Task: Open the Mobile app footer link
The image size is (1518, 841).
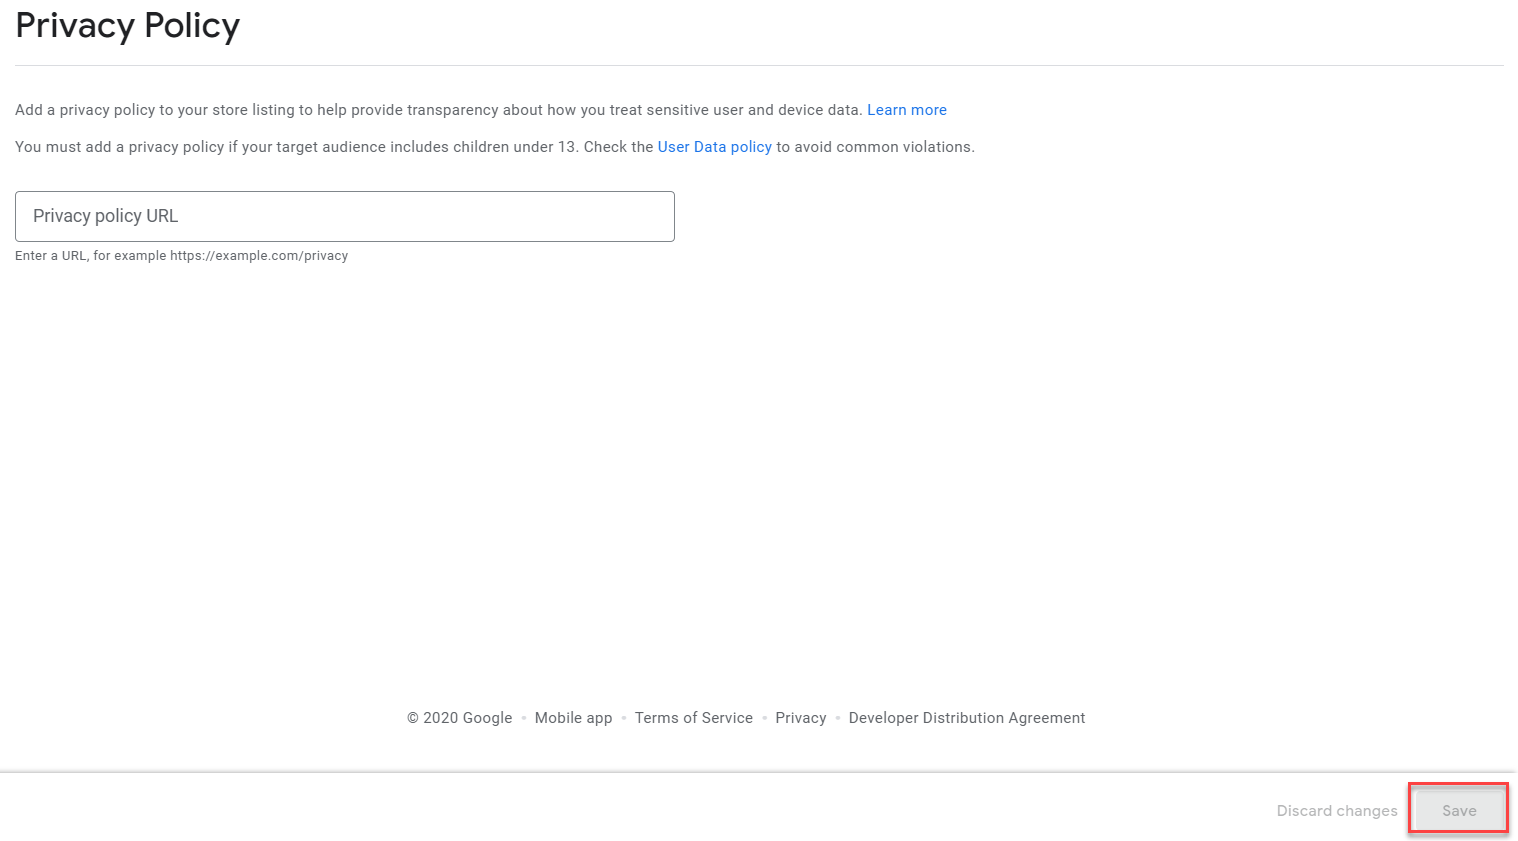Action: (x=573, y=718)
